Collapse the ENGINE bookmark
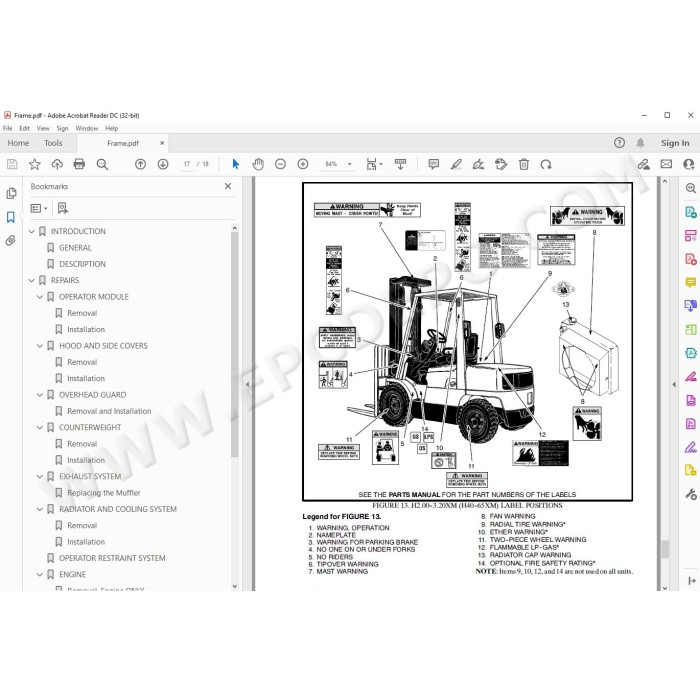Image resolution: width=700 pixels, height=700 pixels. tap(40, 575)
